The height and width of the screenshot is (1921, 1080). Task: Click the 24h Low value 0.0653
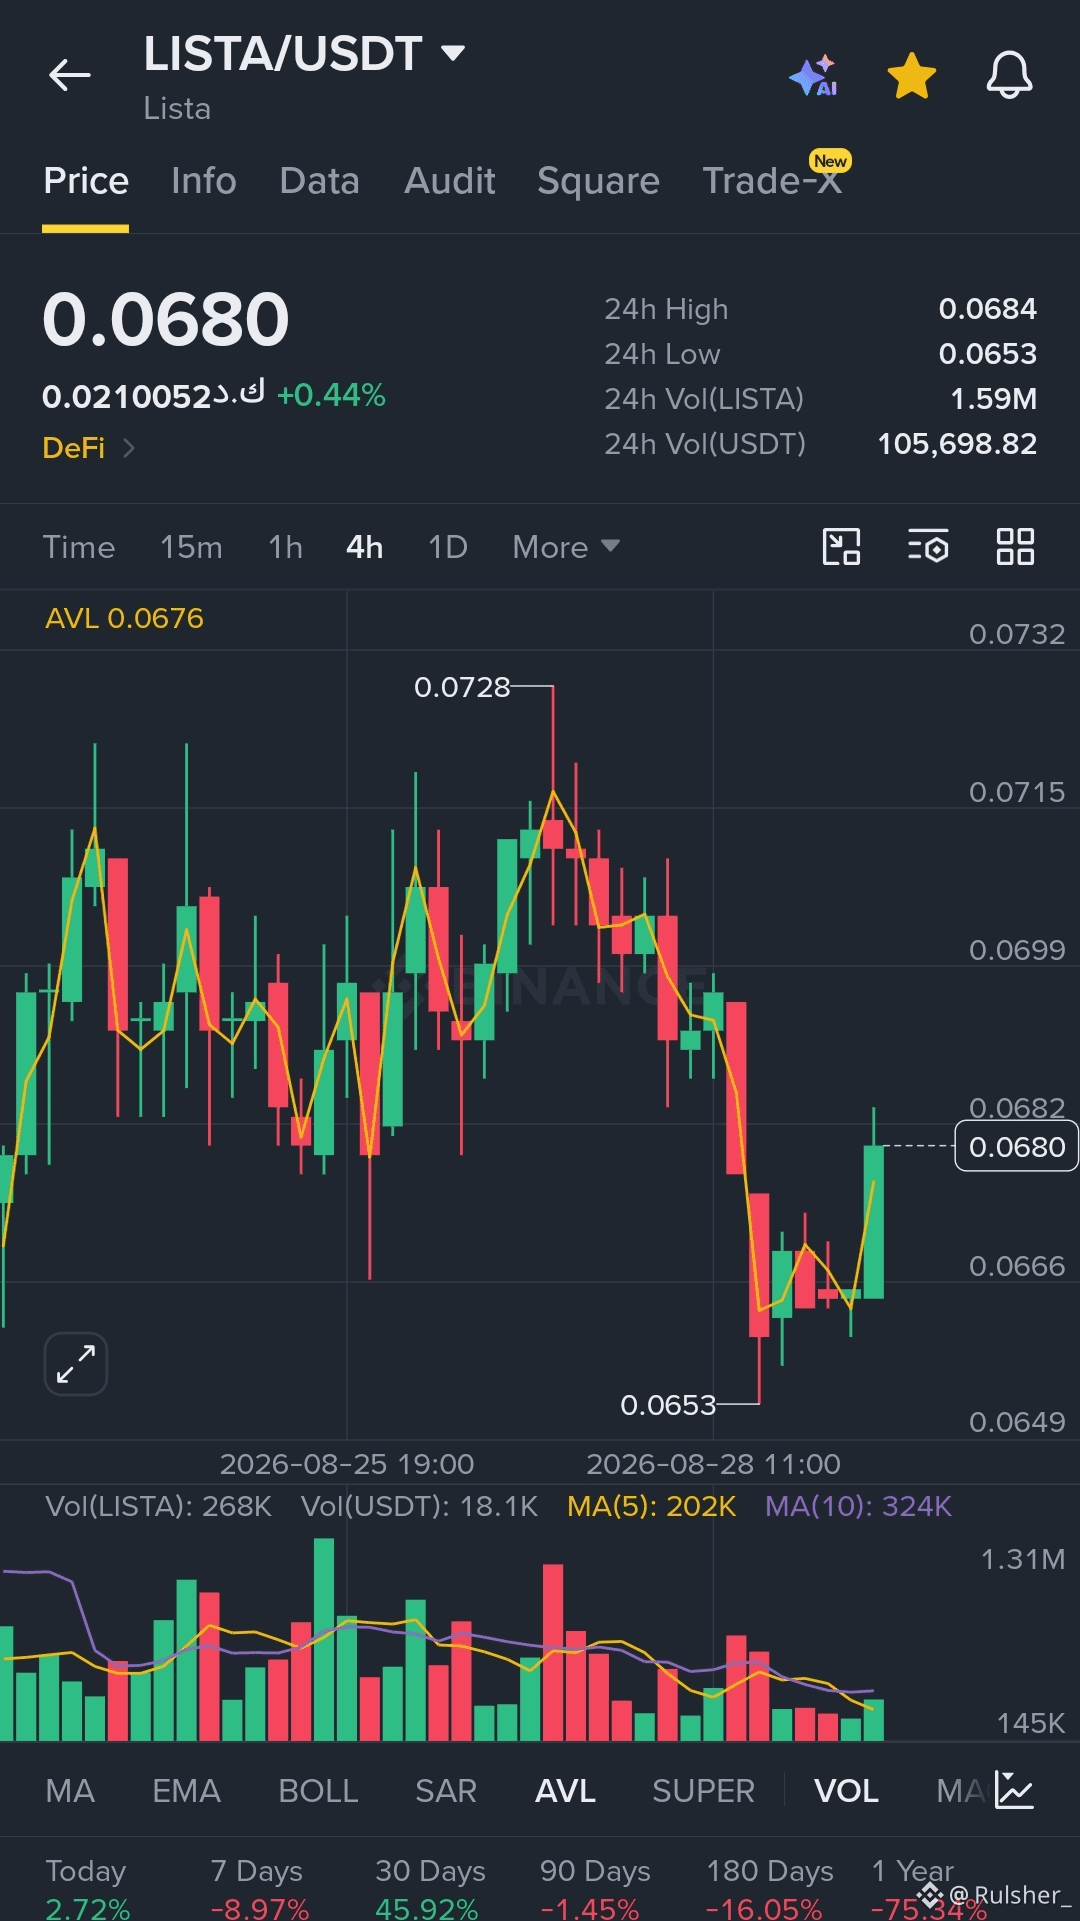click(x=987, y=354)
